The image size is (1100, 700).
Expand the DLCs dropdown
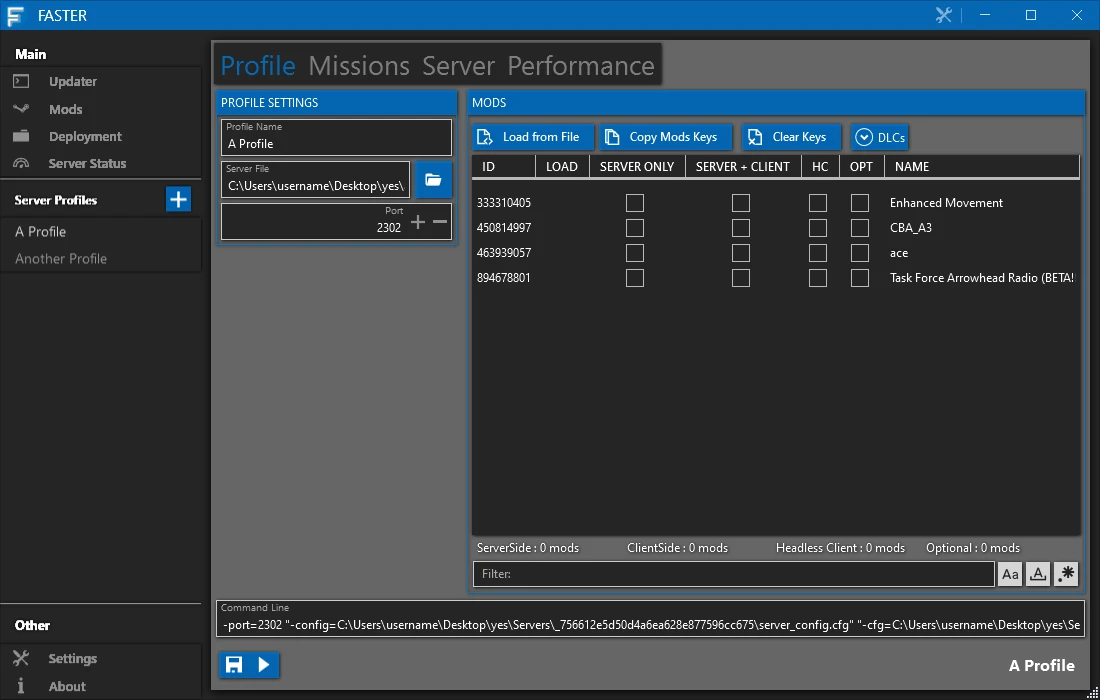880,137
